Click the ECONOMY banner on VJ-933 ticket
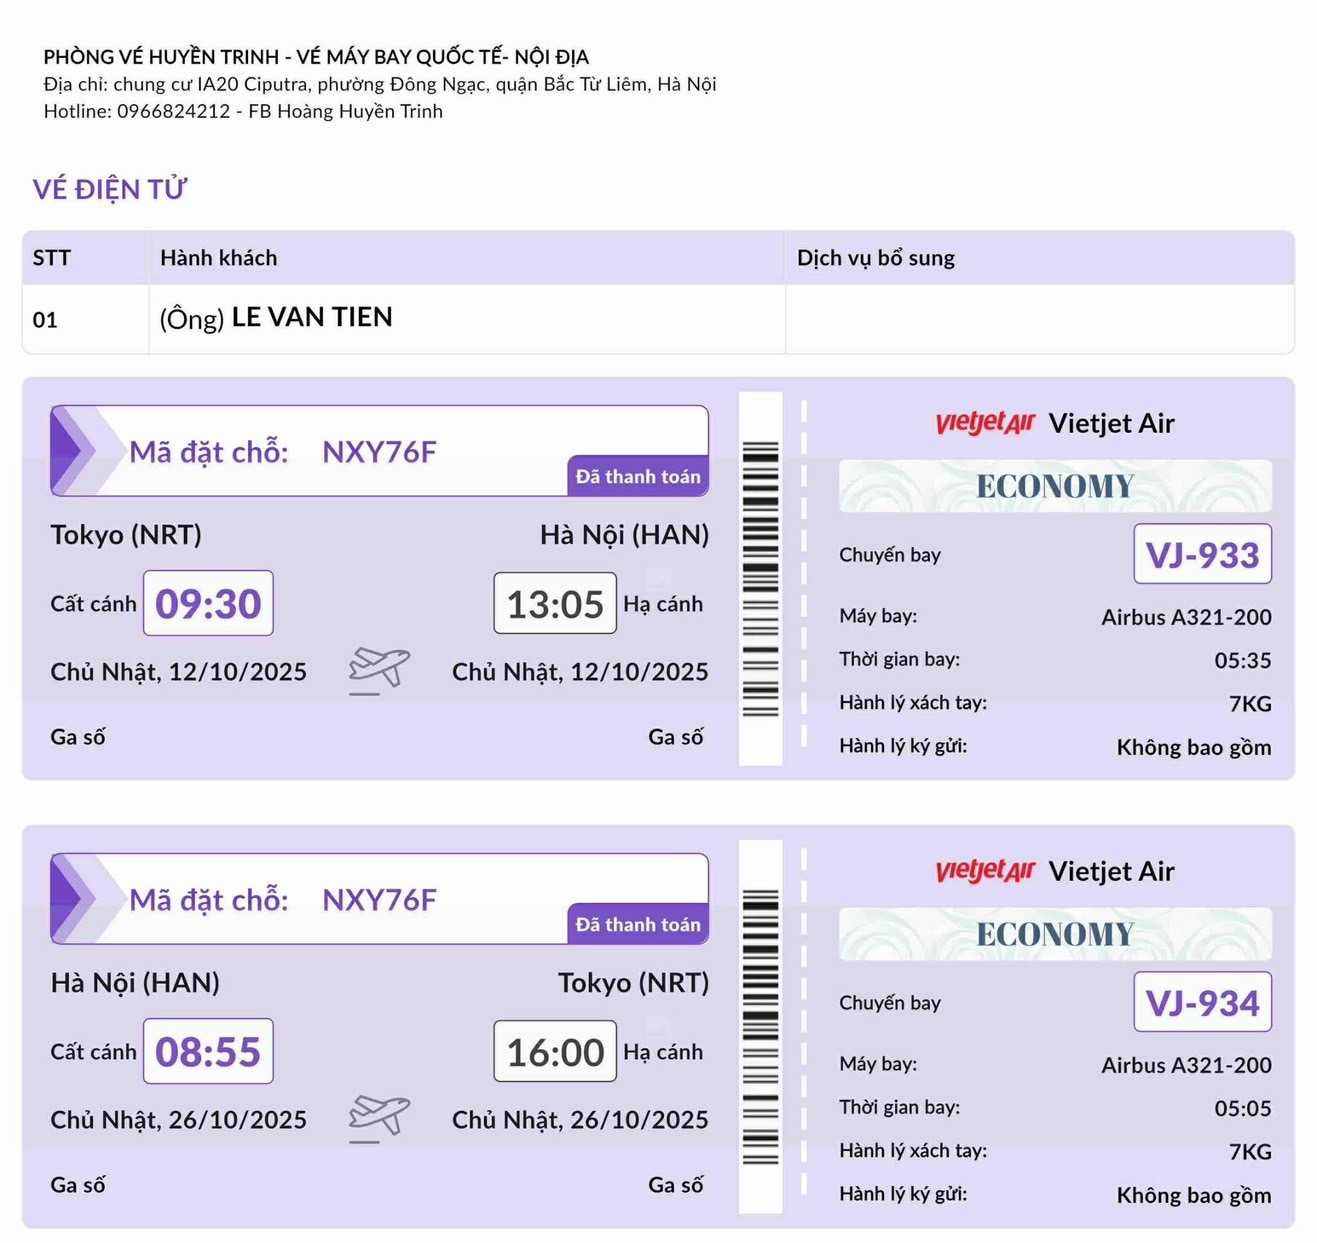The height and width of the screenshot is (1243, 1317). tap(1055, 487)
